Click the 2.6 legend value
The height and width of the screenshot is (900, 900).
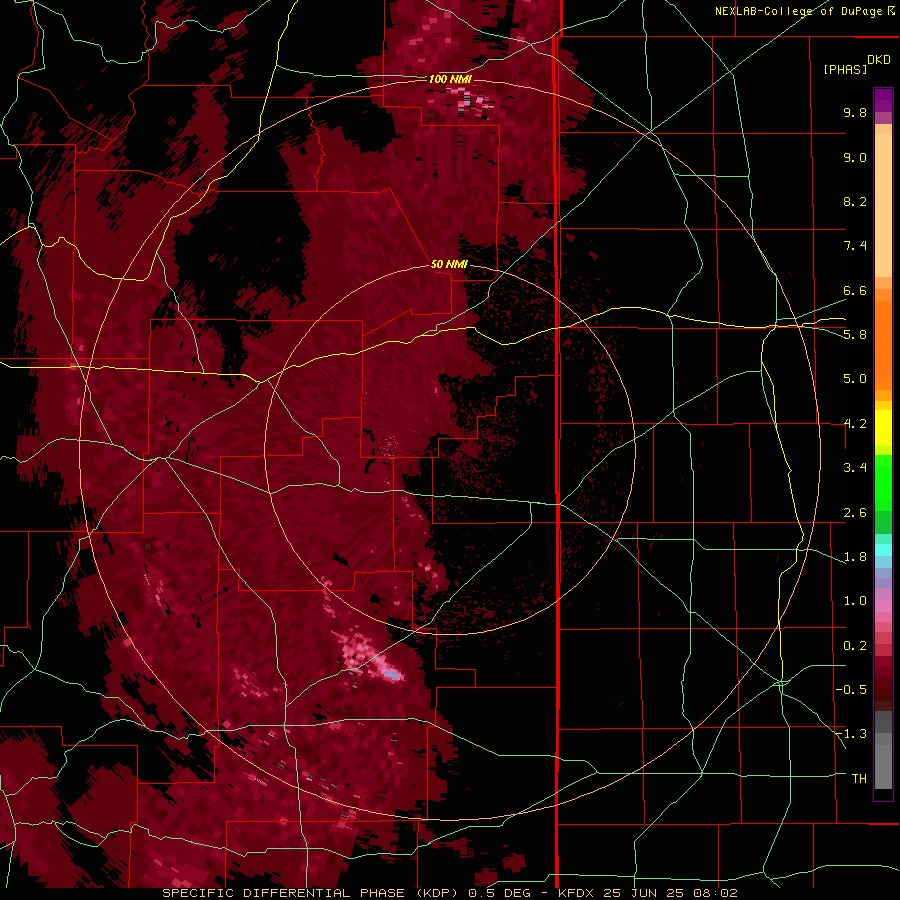coord(855,512)
